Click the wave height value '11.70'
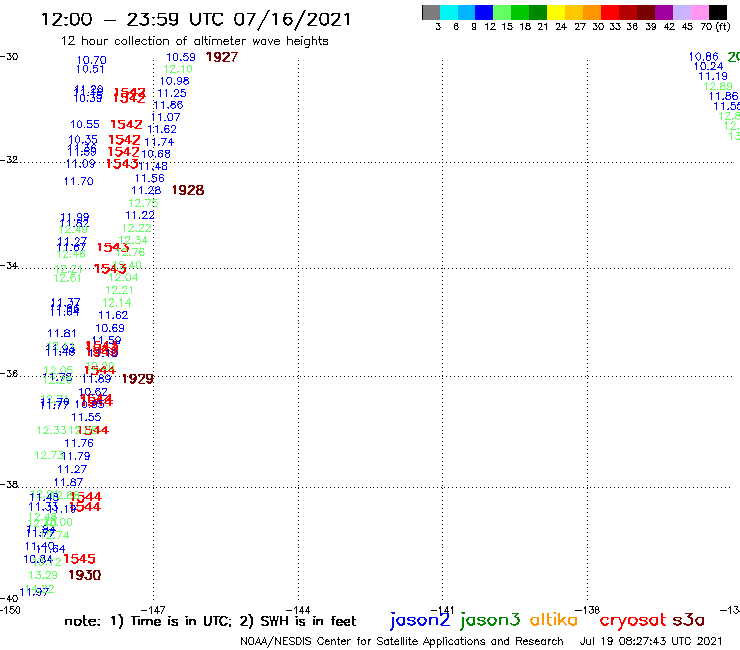The width and height of the screenshot is (740, 650). tap(78, 181)
